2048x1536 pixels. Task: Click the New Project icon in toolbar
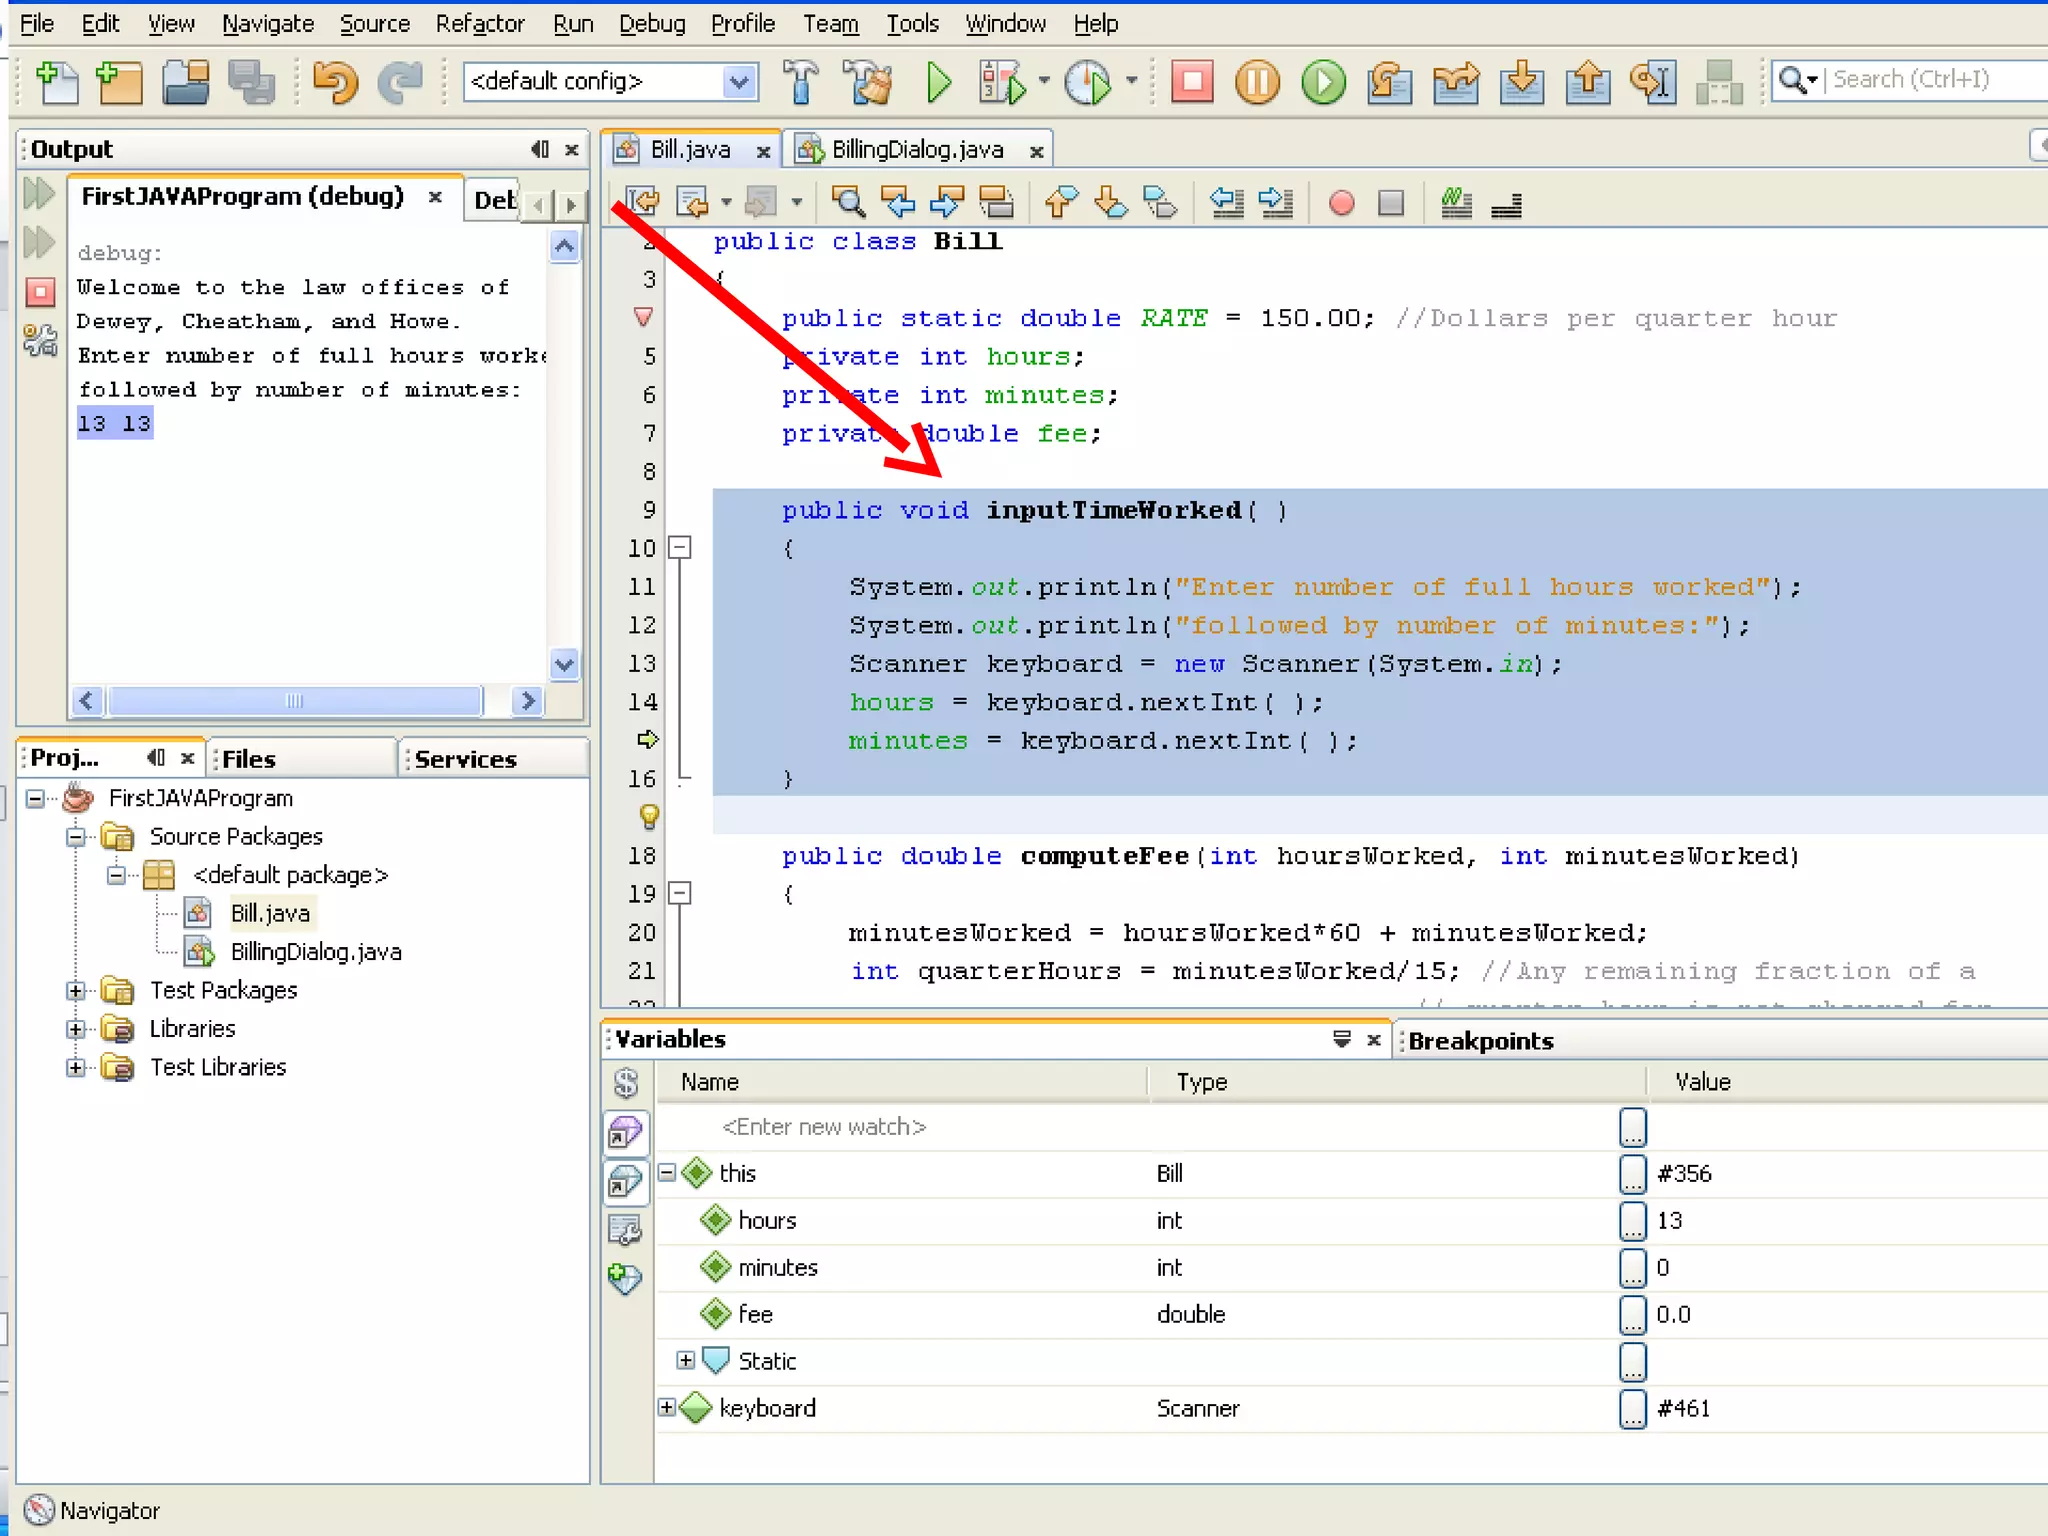(119, 82)
